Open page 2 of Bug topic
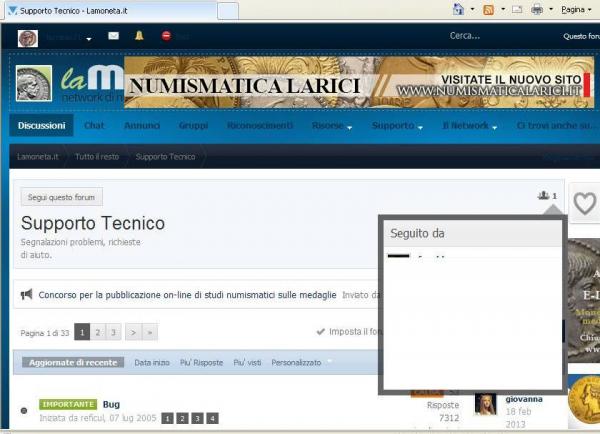 (182, 418)
